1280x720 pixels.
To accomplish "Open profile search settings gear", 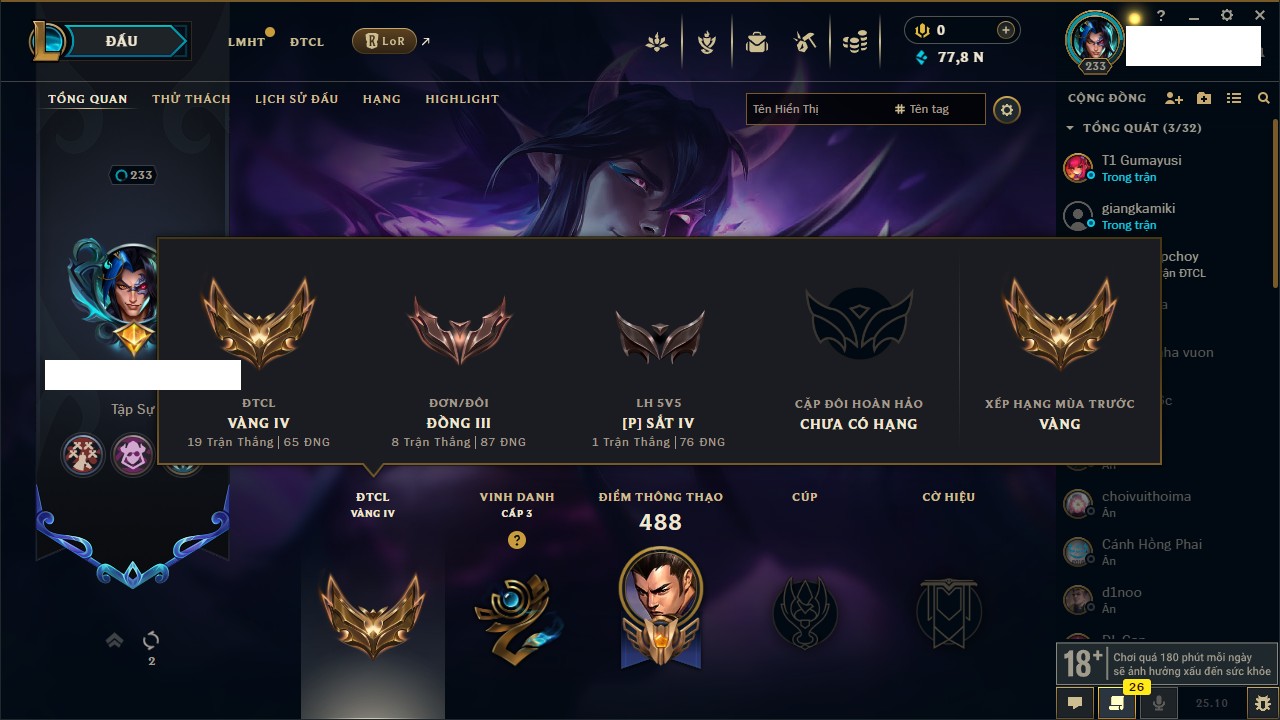I will (x=1007, y=109).
